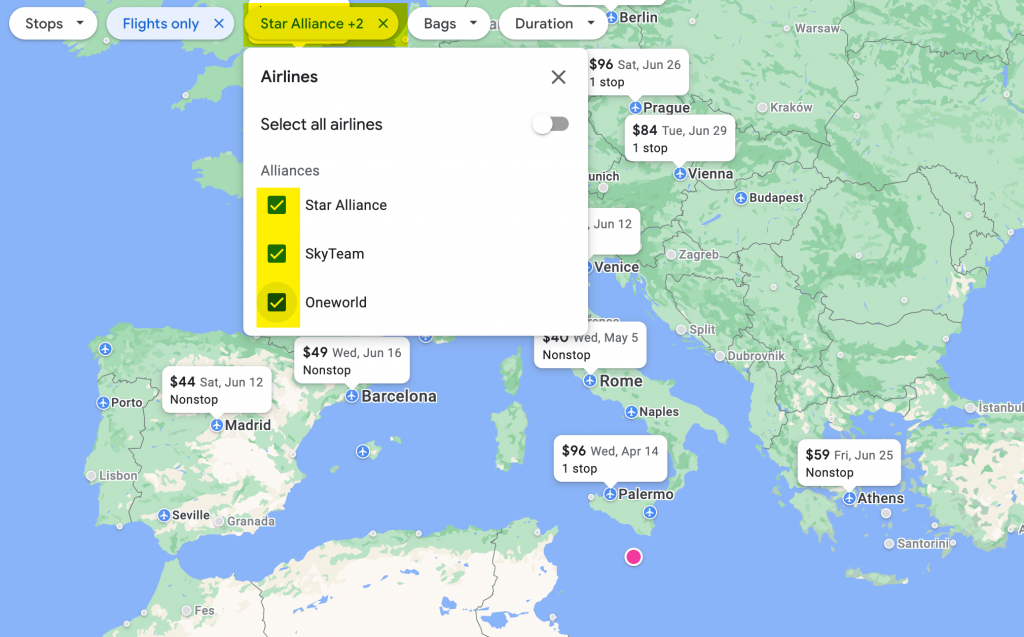Click the Porto airport marker icon
This screenshot has height=637, width=1024.
[x=102, y=402]
